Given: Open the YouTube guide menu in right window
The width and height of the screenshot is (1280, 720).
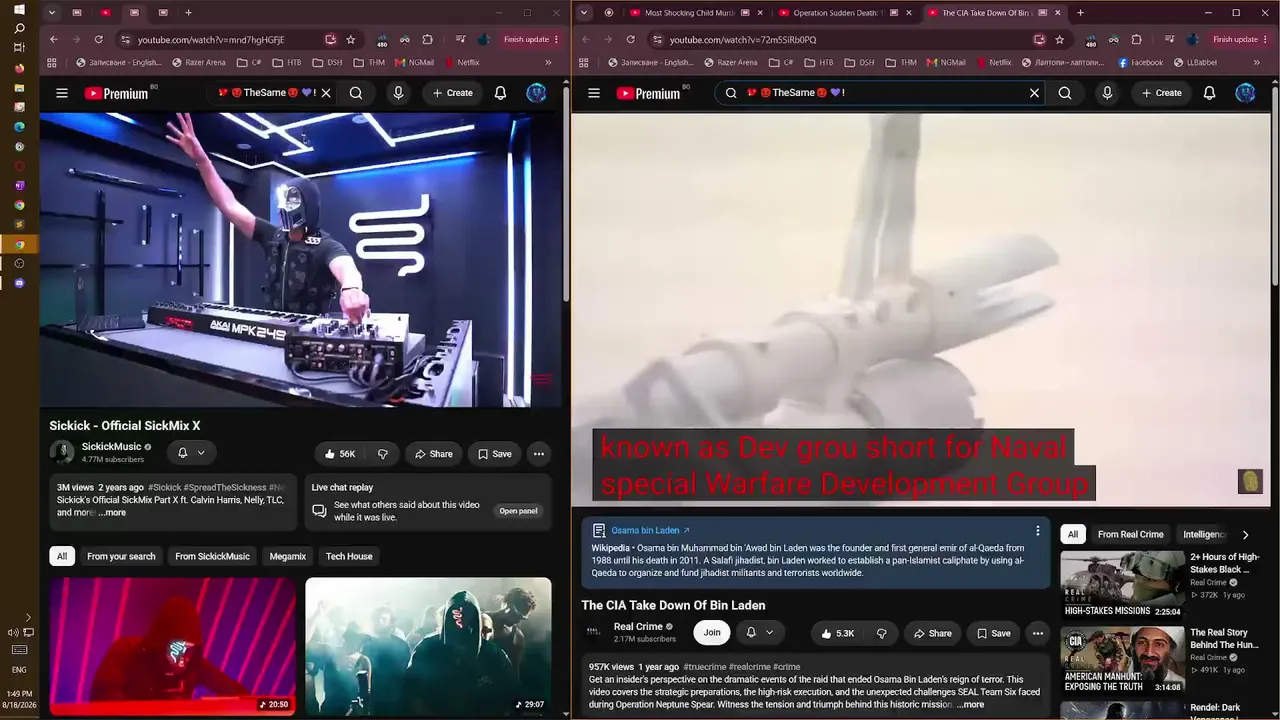Looking at the screenshot, I should (x=594, y=93).
